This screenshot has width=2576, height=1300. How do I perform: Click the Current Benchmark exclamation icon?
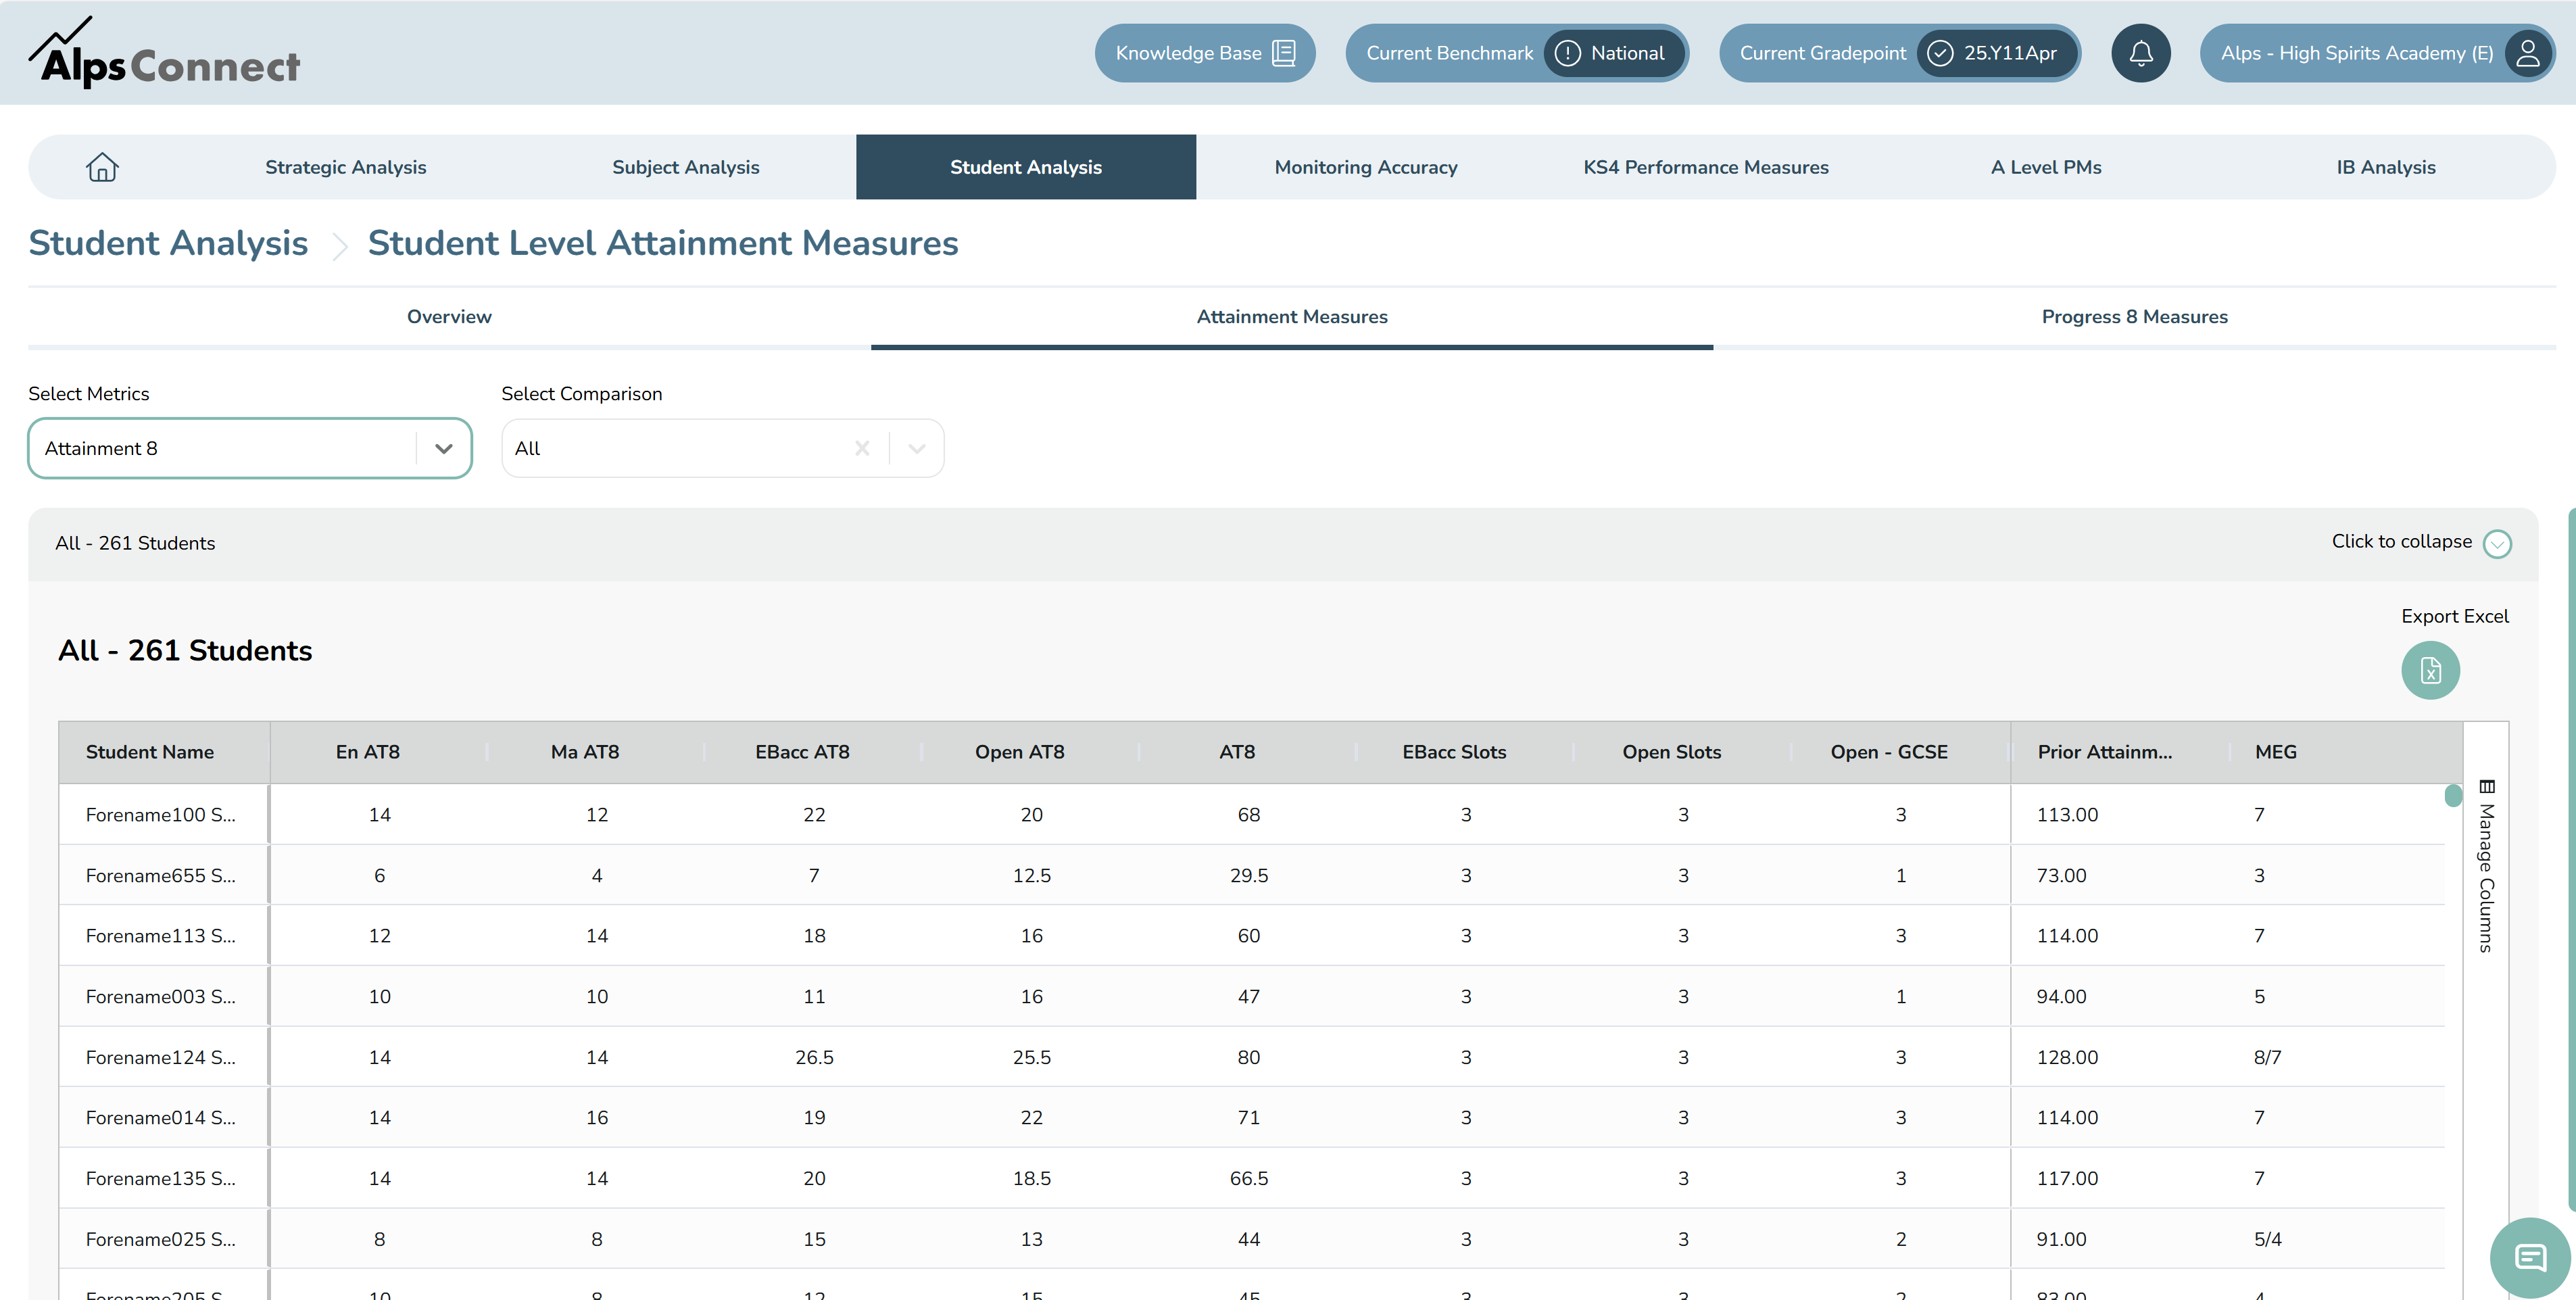tap(1567, 53)
